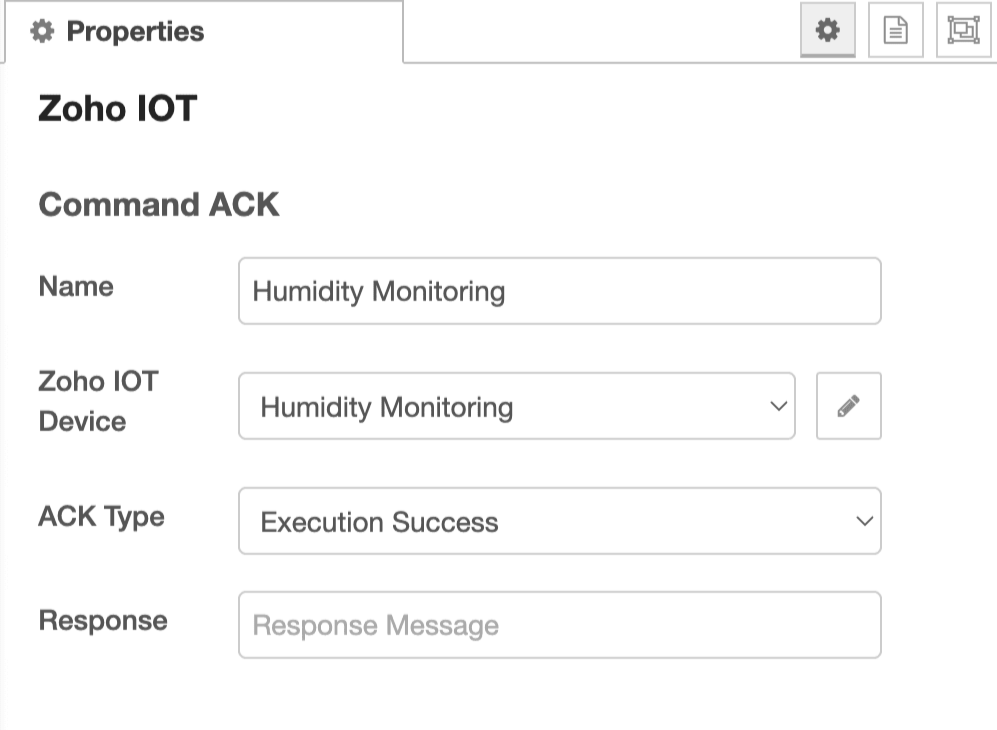Expand the Humidity Monitoring device dropdown
The height and width of the screenshot is (730, 997).
[516, 407]
